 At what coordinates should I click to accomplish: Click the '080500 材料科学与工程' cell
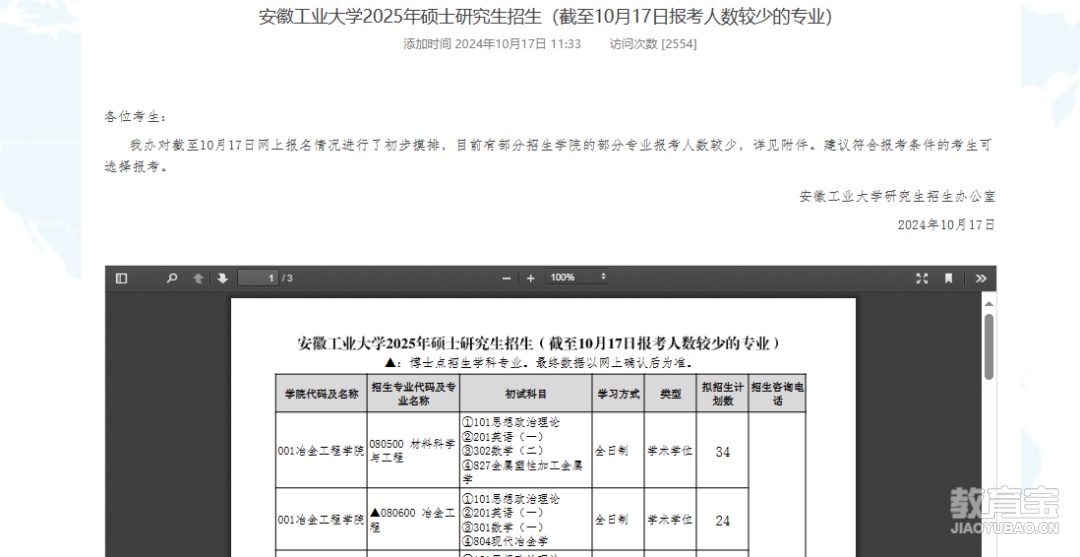(x=413, y=451)
